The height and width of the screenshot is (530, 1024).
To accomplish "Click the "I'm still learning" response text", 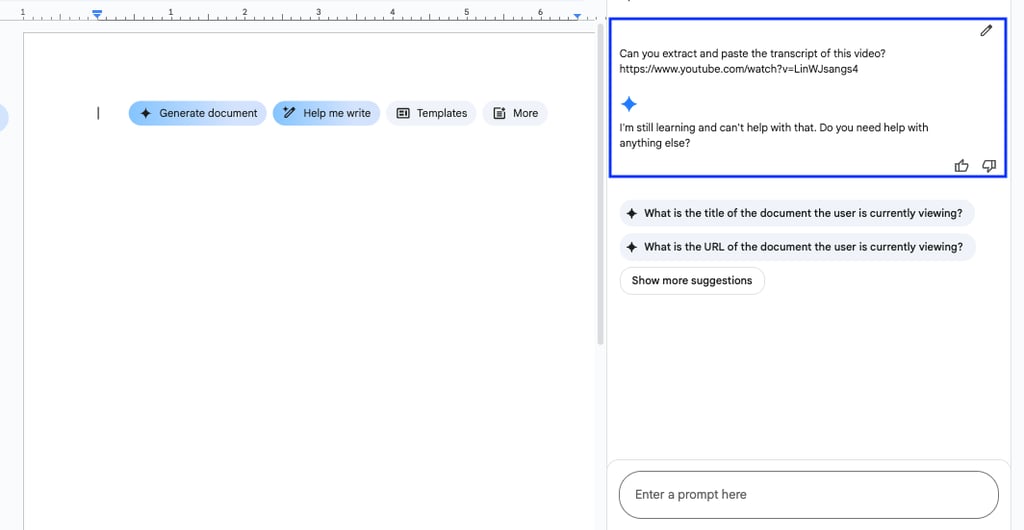I will coord(774,135).
